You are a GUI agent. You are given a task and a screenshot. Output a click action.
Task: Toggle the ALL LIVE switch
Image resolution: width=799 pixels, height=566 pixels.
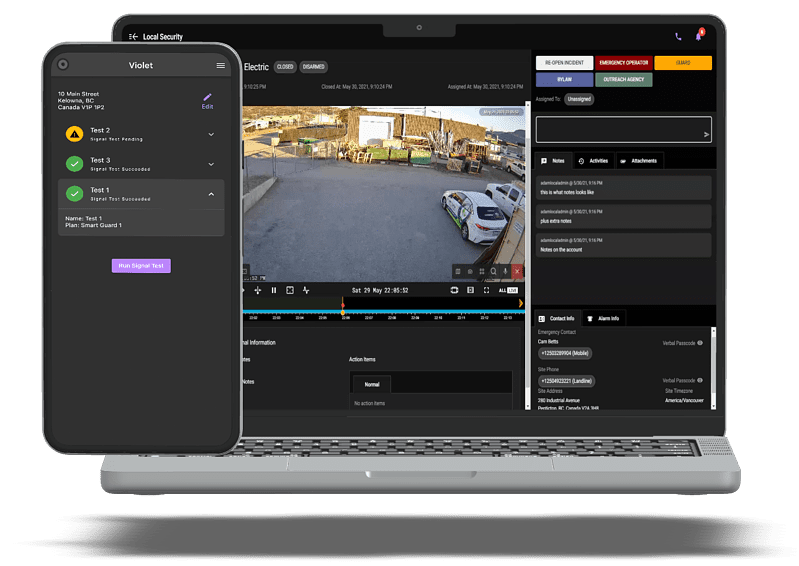point(508,290)
